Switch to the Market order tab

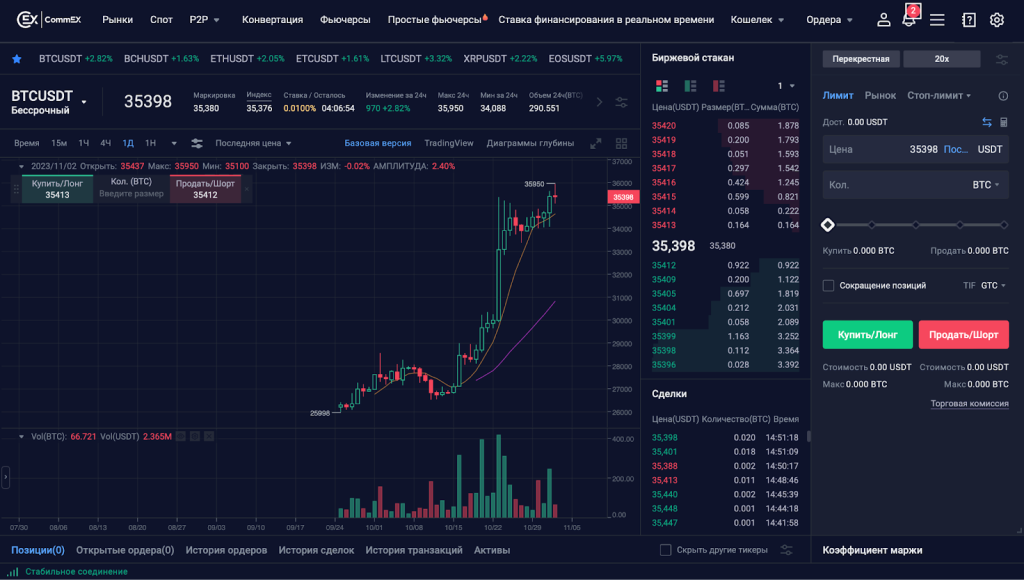click(x=880, y=95)
